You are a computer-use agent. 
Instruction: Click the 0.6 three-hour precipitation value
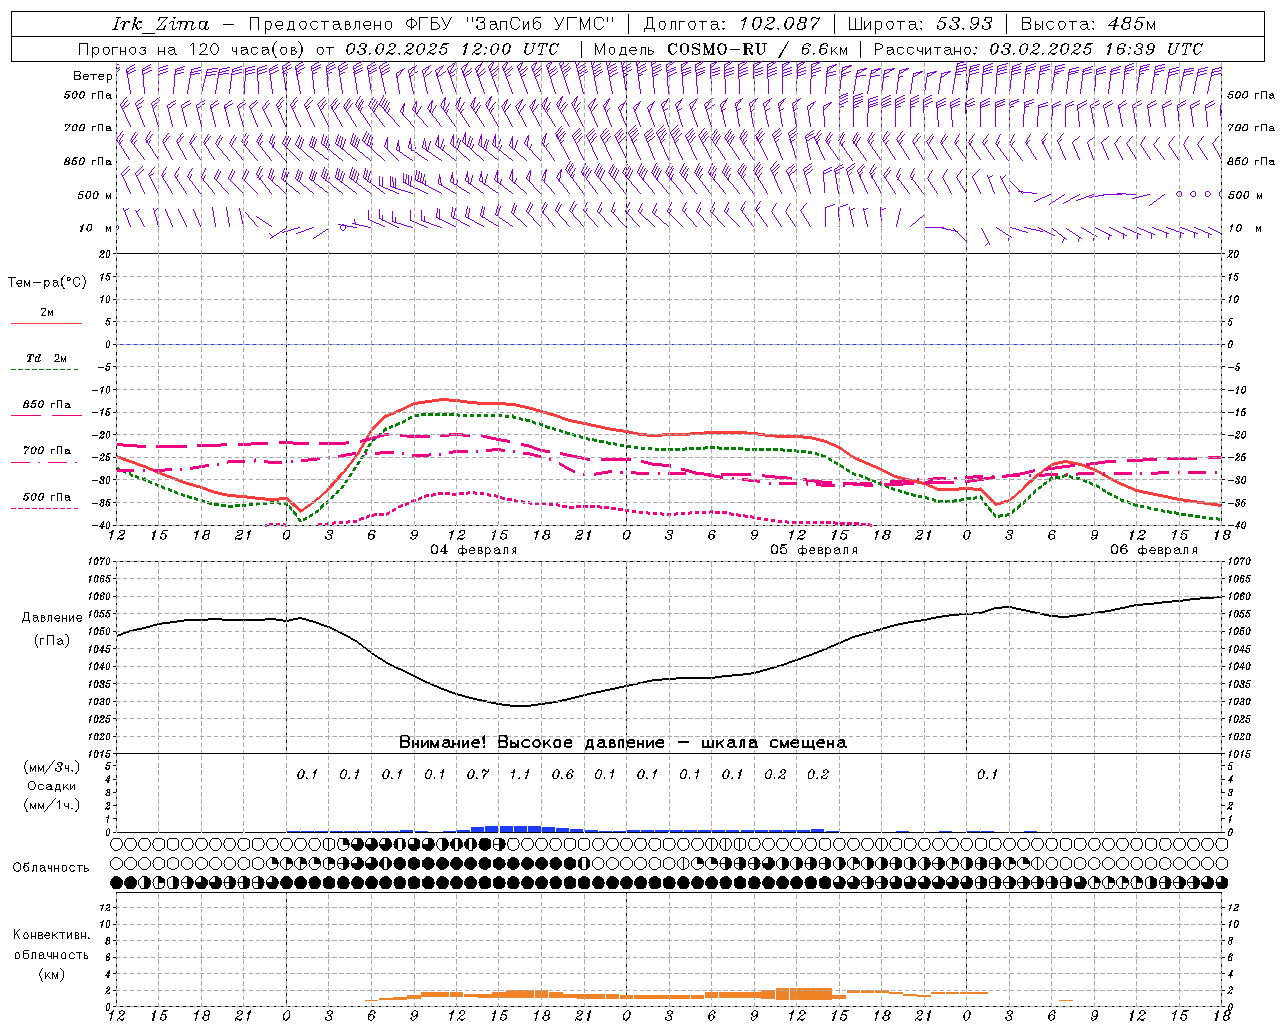(563, 774)
